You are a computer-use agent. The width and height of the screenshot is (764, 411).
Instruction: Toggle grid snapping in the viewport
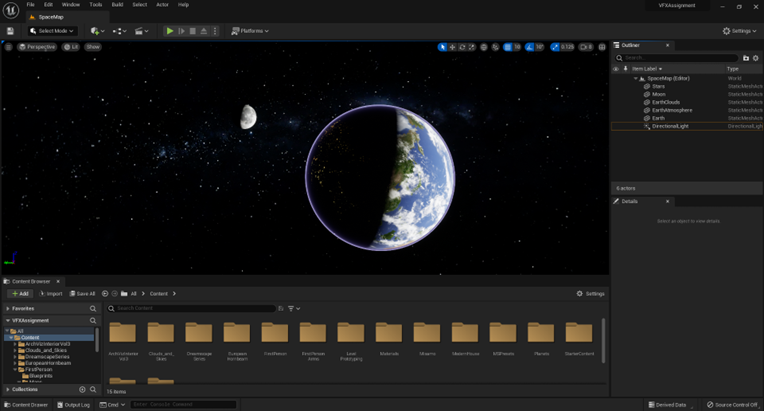508,47
